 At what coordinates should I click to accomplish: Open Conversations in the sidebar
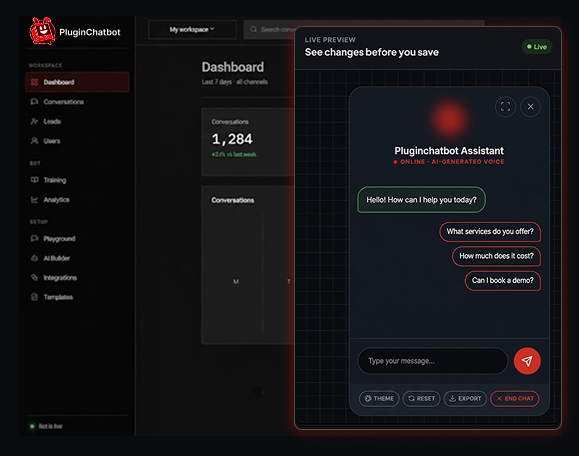pyautogui.click(x=77, y=102)
